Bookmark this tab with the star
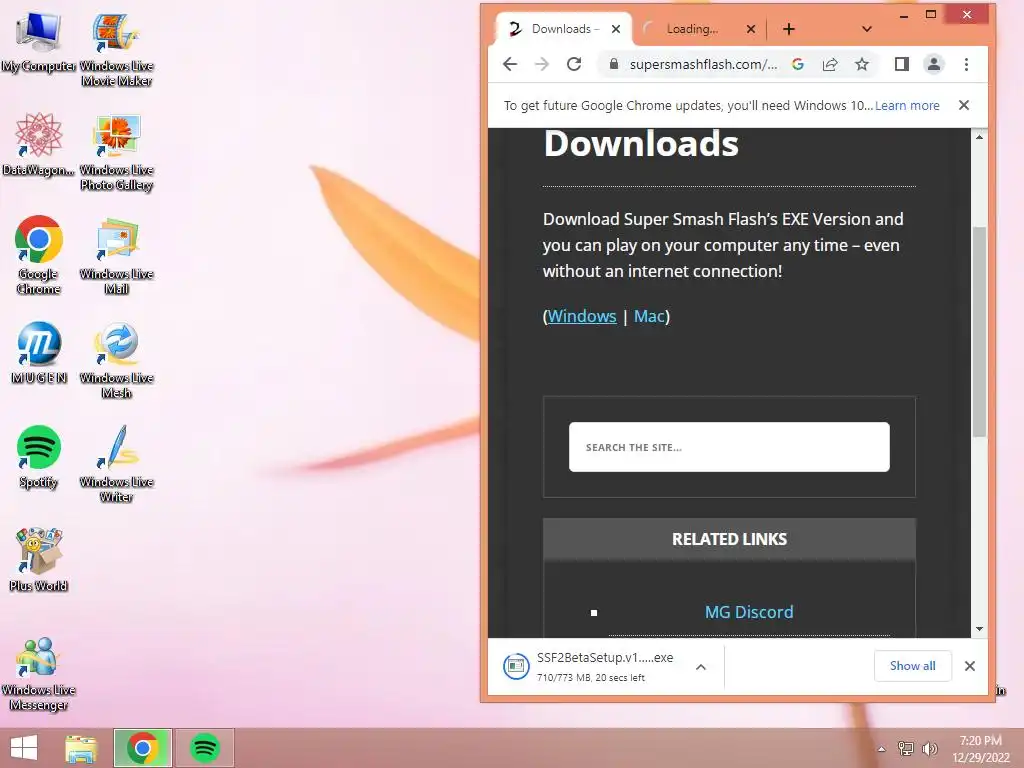The width and height of the screenshot is (1024, 768). (862, 64)
